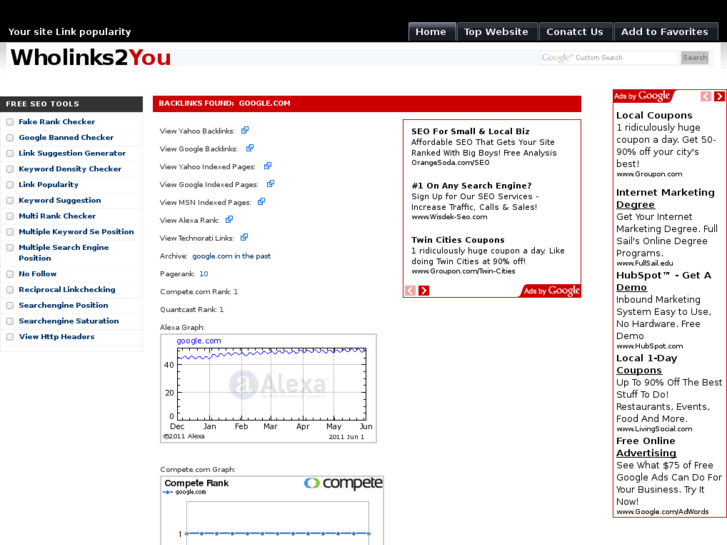Viewport: 727px width, 545px height.
Task: Click bullet beside Fake Rank Checker
Action: coord(10,122)
